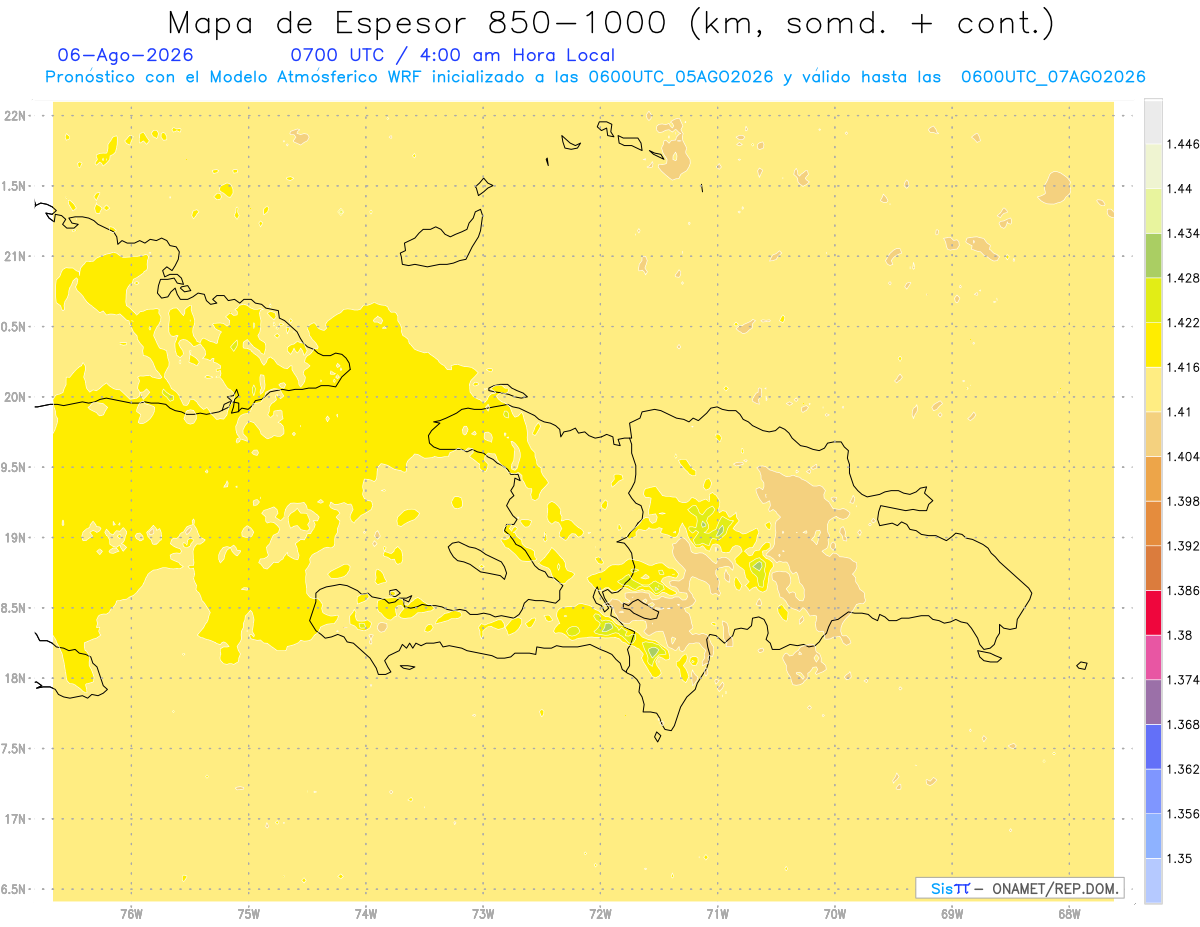Pick the purple 1.368–1.374 legend swatch
This screenshot has height=927, width=1200.
(1153, 702)
